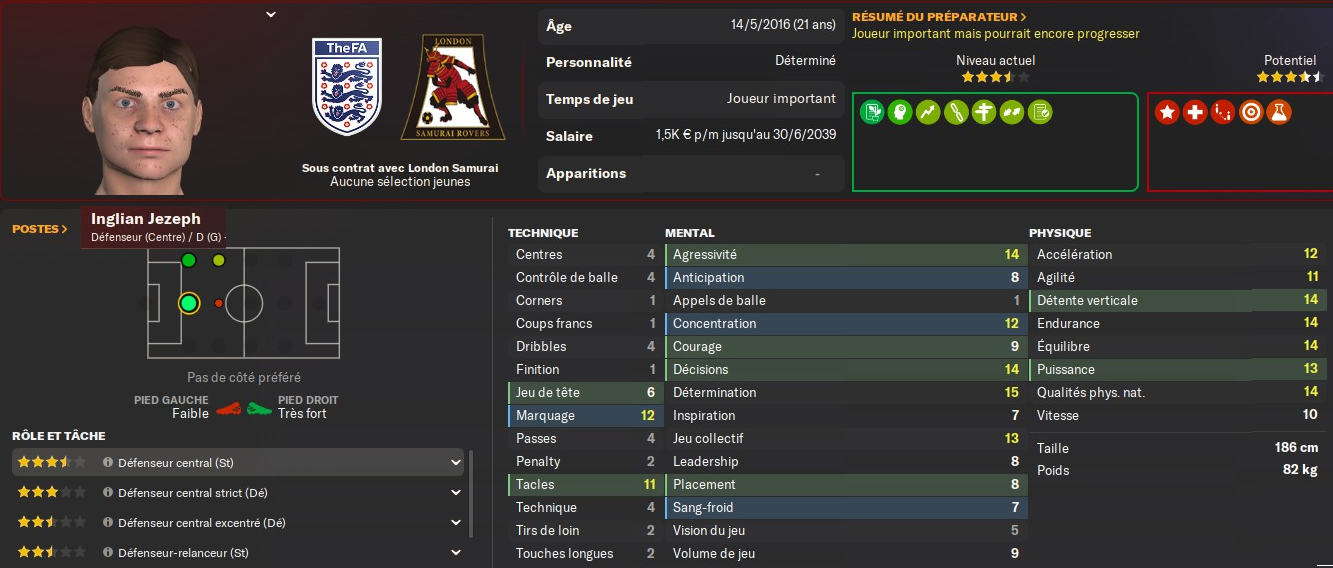Click info icon beside Défenseur central strict
Viewport: 1333px width, 568px height.
click(x=108, y=493)
